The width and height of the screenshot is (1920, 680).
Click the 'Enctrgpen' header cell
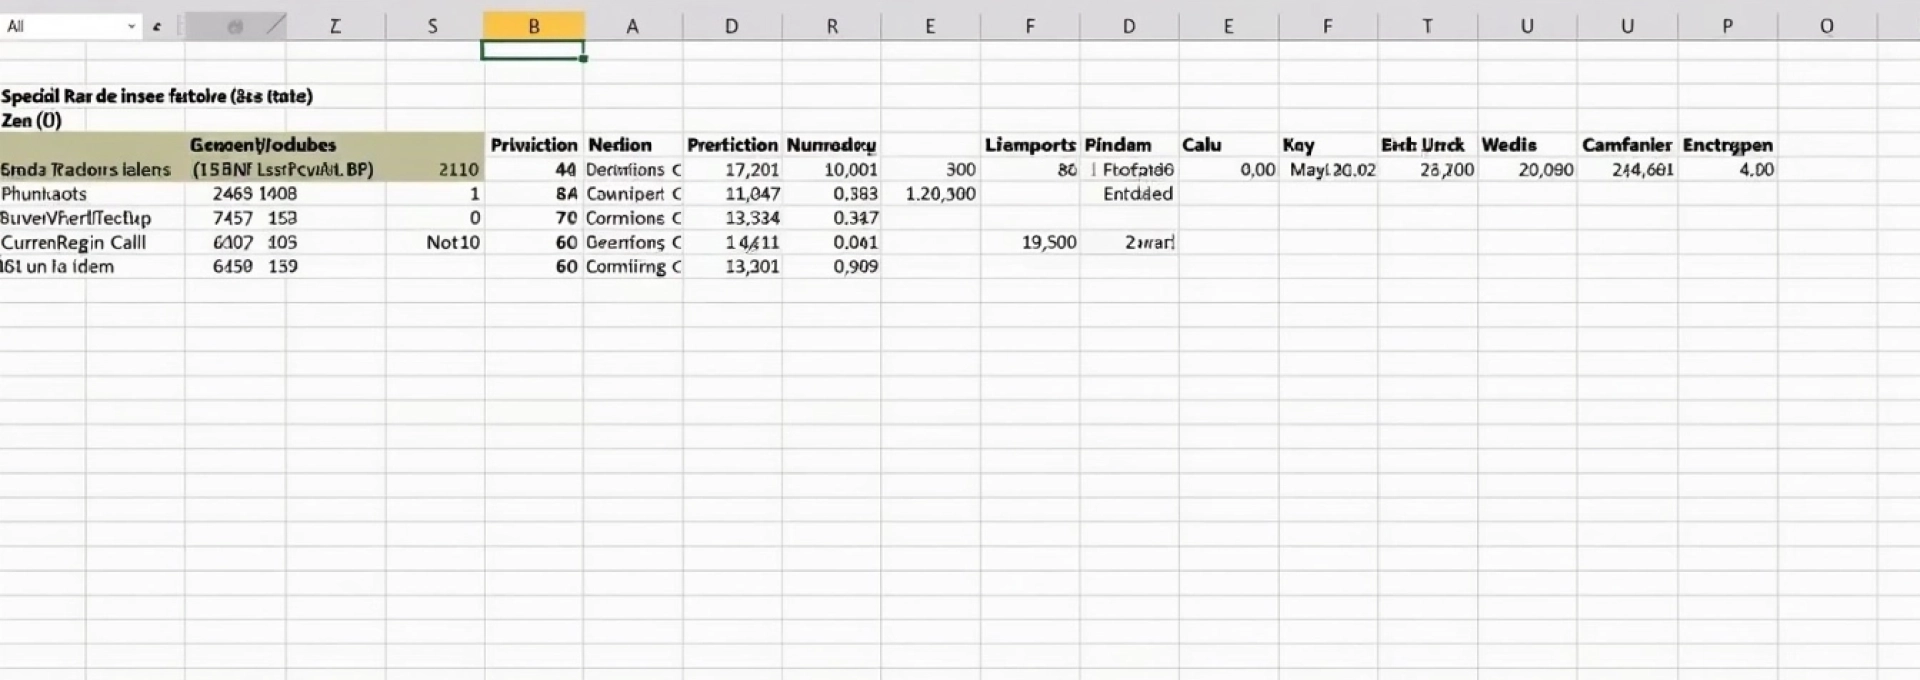pyautogui.click(x=1727, y=145)
